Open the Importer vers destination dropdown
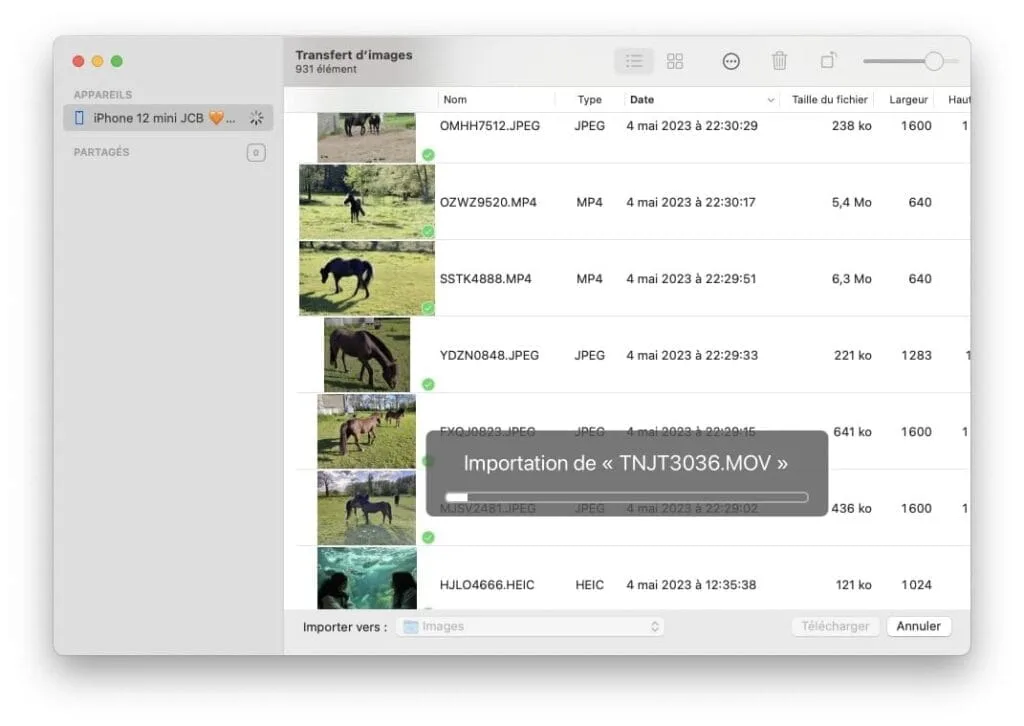 655,626
